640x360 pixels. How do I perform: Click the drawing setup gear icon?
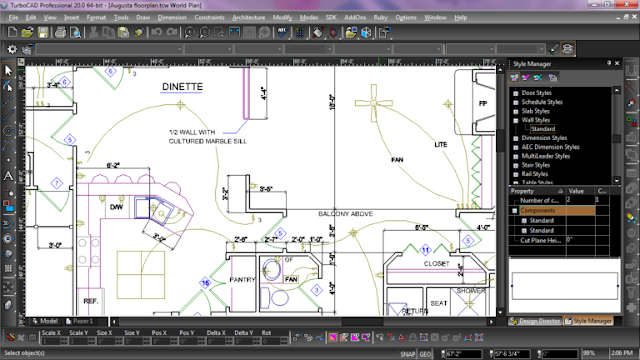tap(12, 49)
